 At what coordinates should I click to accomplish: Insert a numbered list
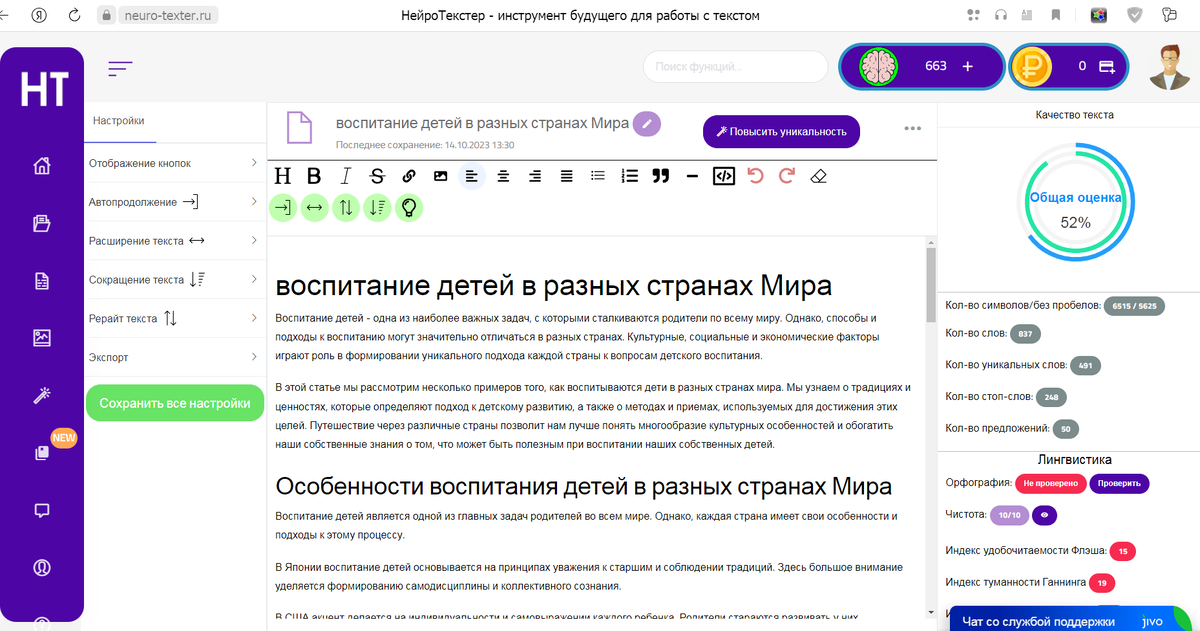[x=629, y=176]
